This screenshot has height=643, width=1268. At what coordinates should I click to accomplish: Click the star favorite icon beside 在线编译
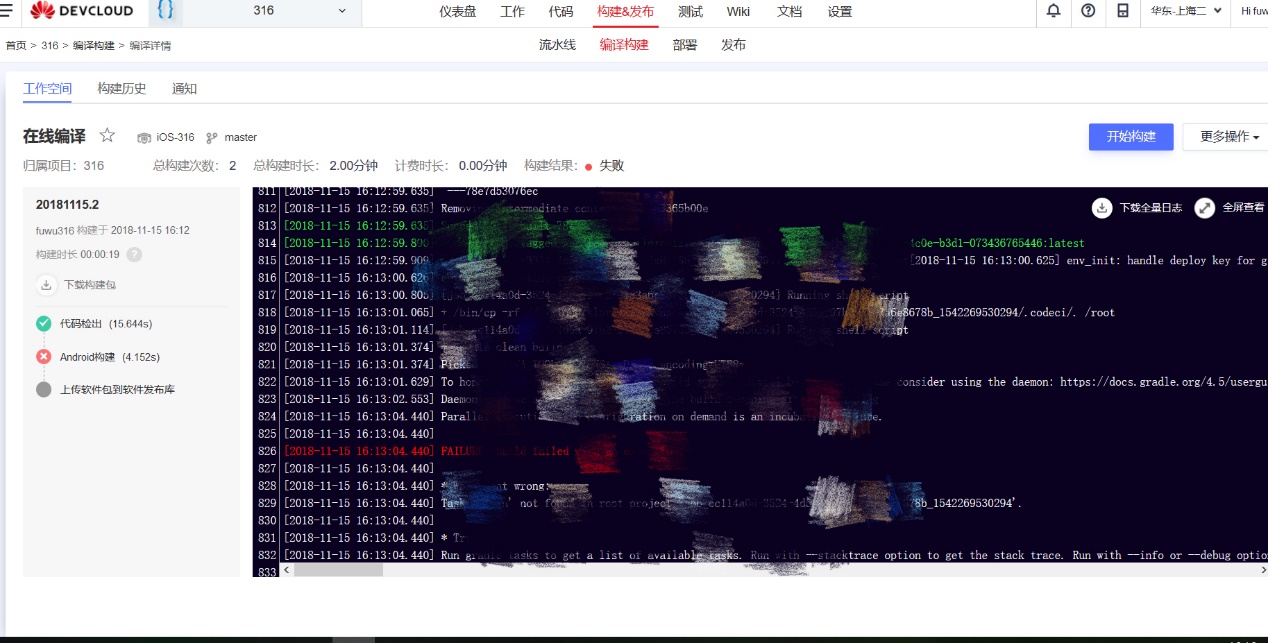107,136
